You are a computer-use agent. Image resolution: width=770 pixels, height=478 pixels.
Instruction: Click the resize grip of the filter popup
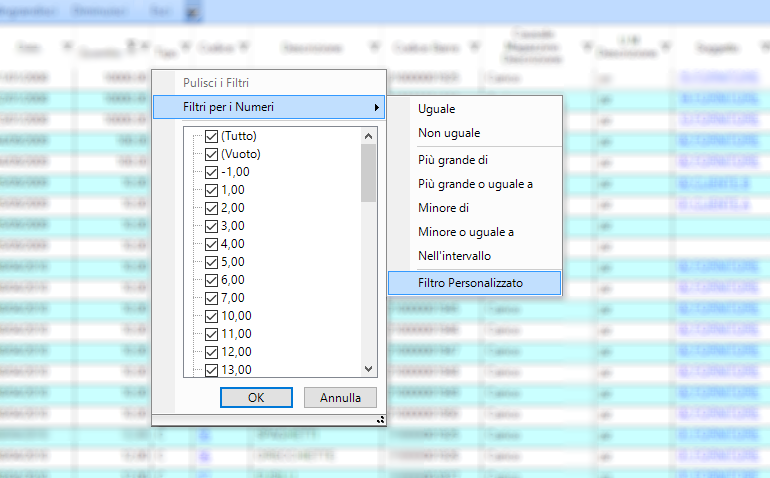[380, 421]
